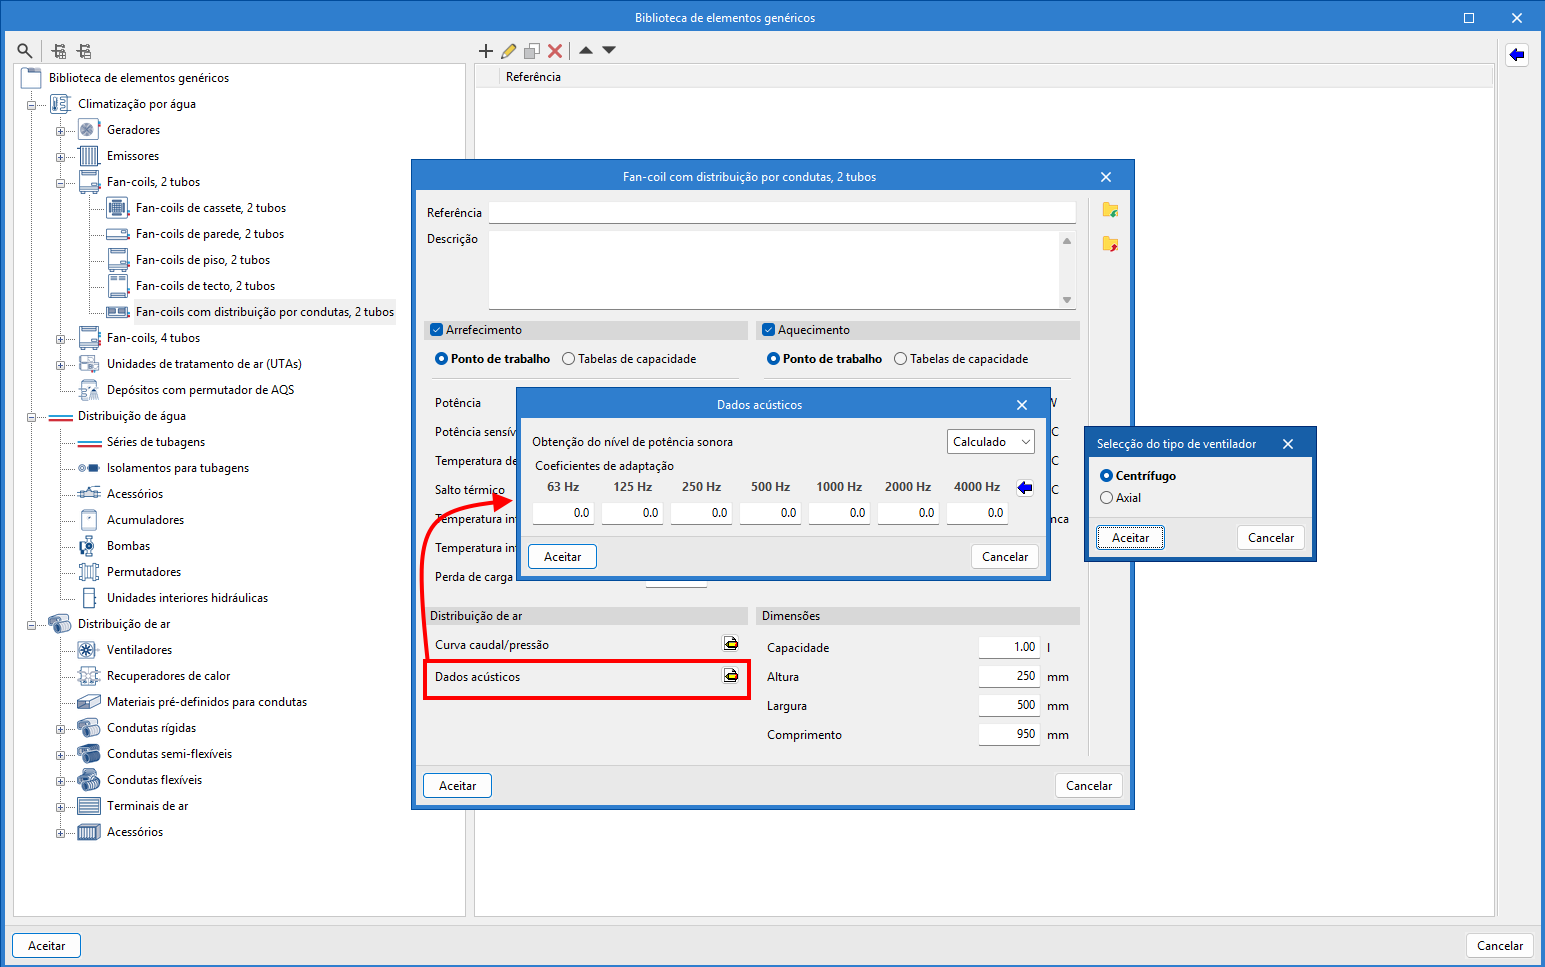Select Recuperadores de calor in tree

coord(168,676)
